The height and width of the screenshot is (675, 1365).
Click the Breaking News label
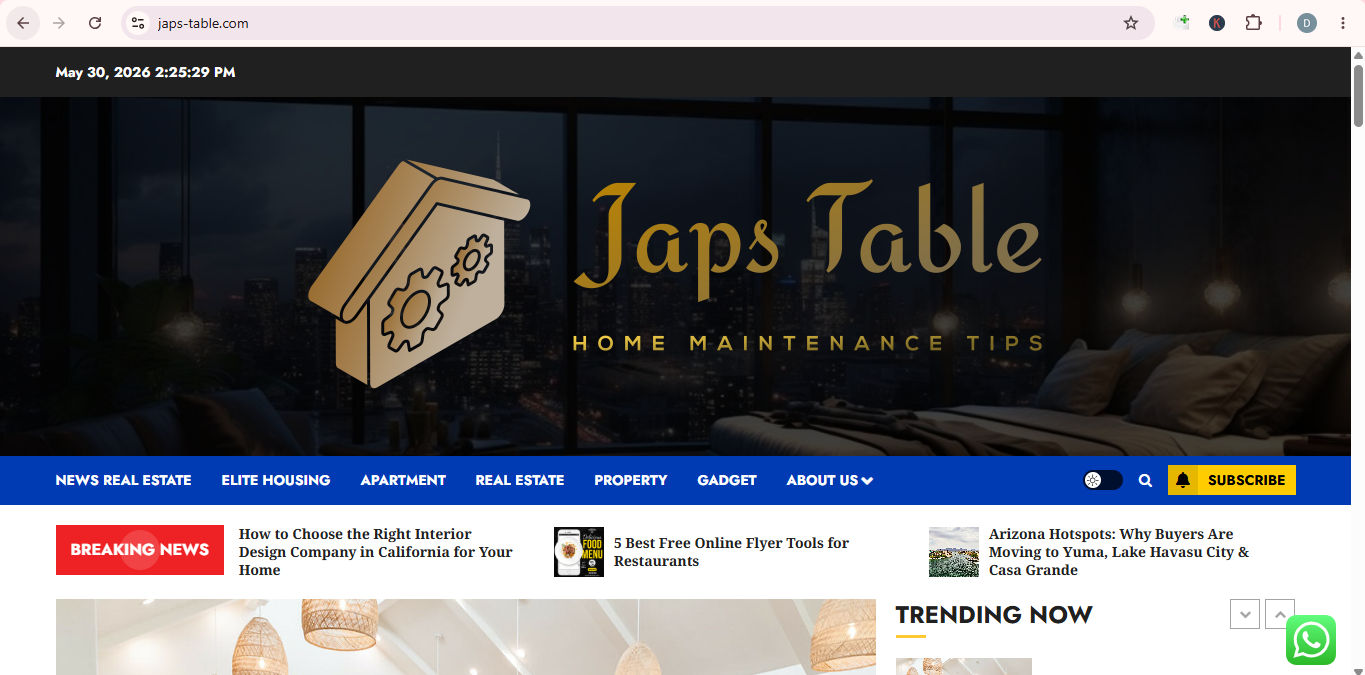click(140, 550)
